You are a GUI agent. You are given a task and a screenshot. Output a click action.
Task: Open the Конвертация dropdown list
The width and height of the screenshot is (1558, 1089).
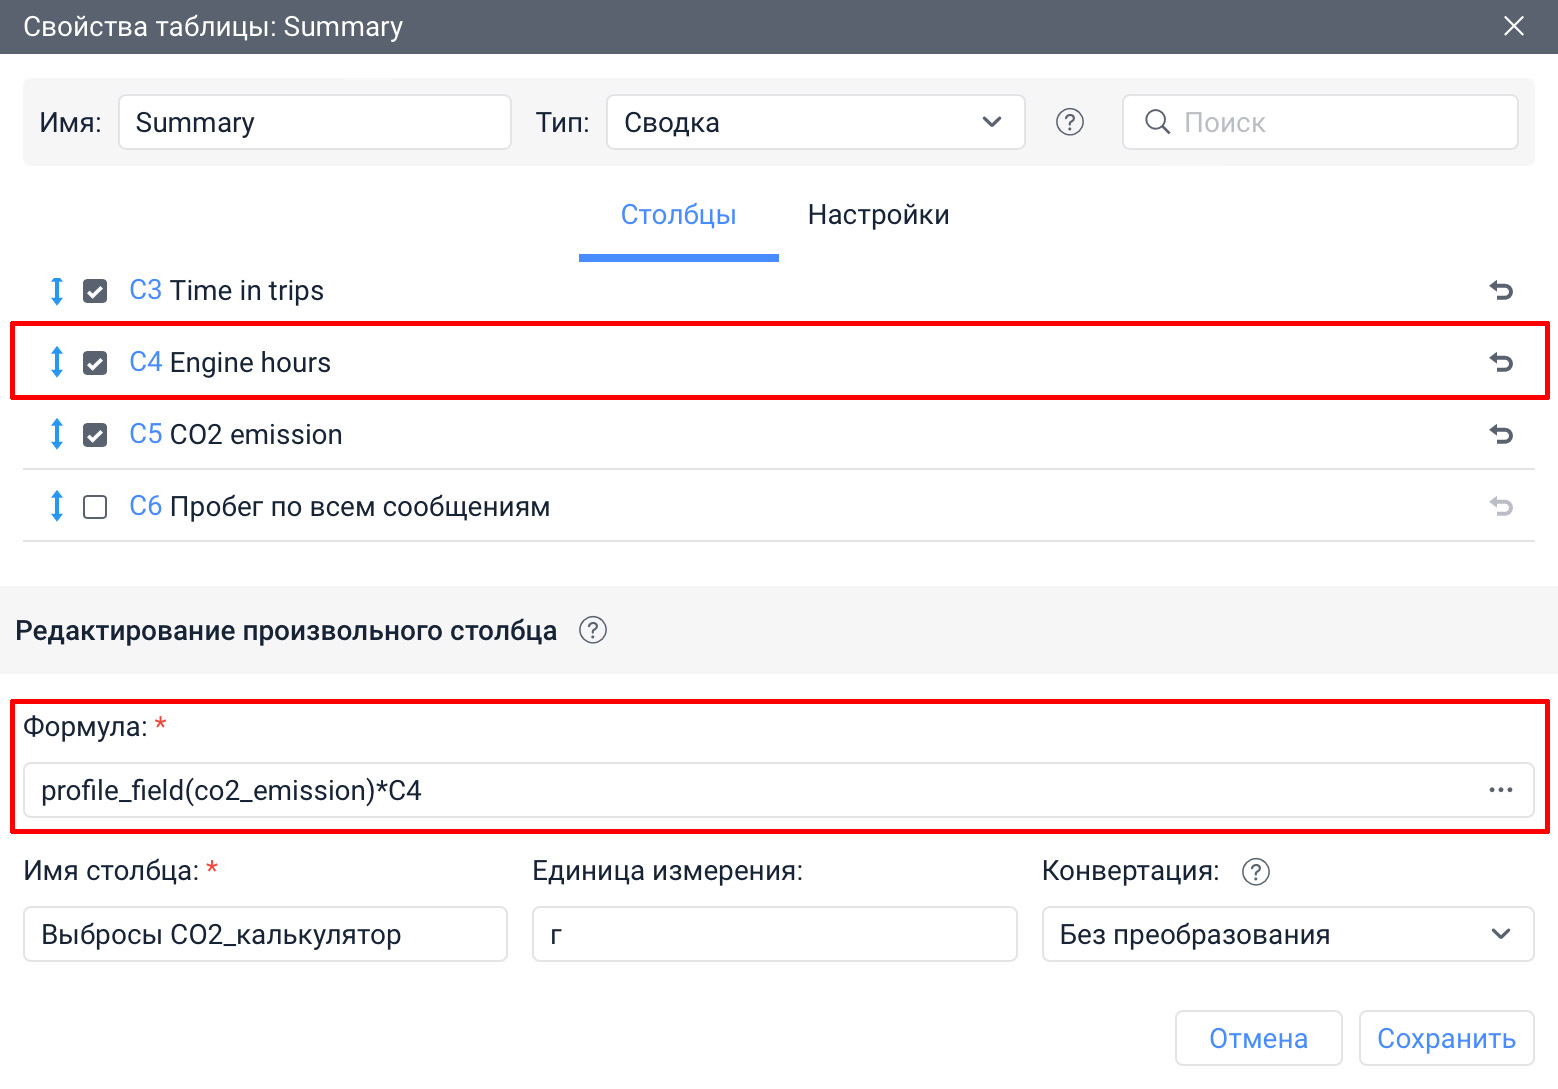coord(1287,934)
